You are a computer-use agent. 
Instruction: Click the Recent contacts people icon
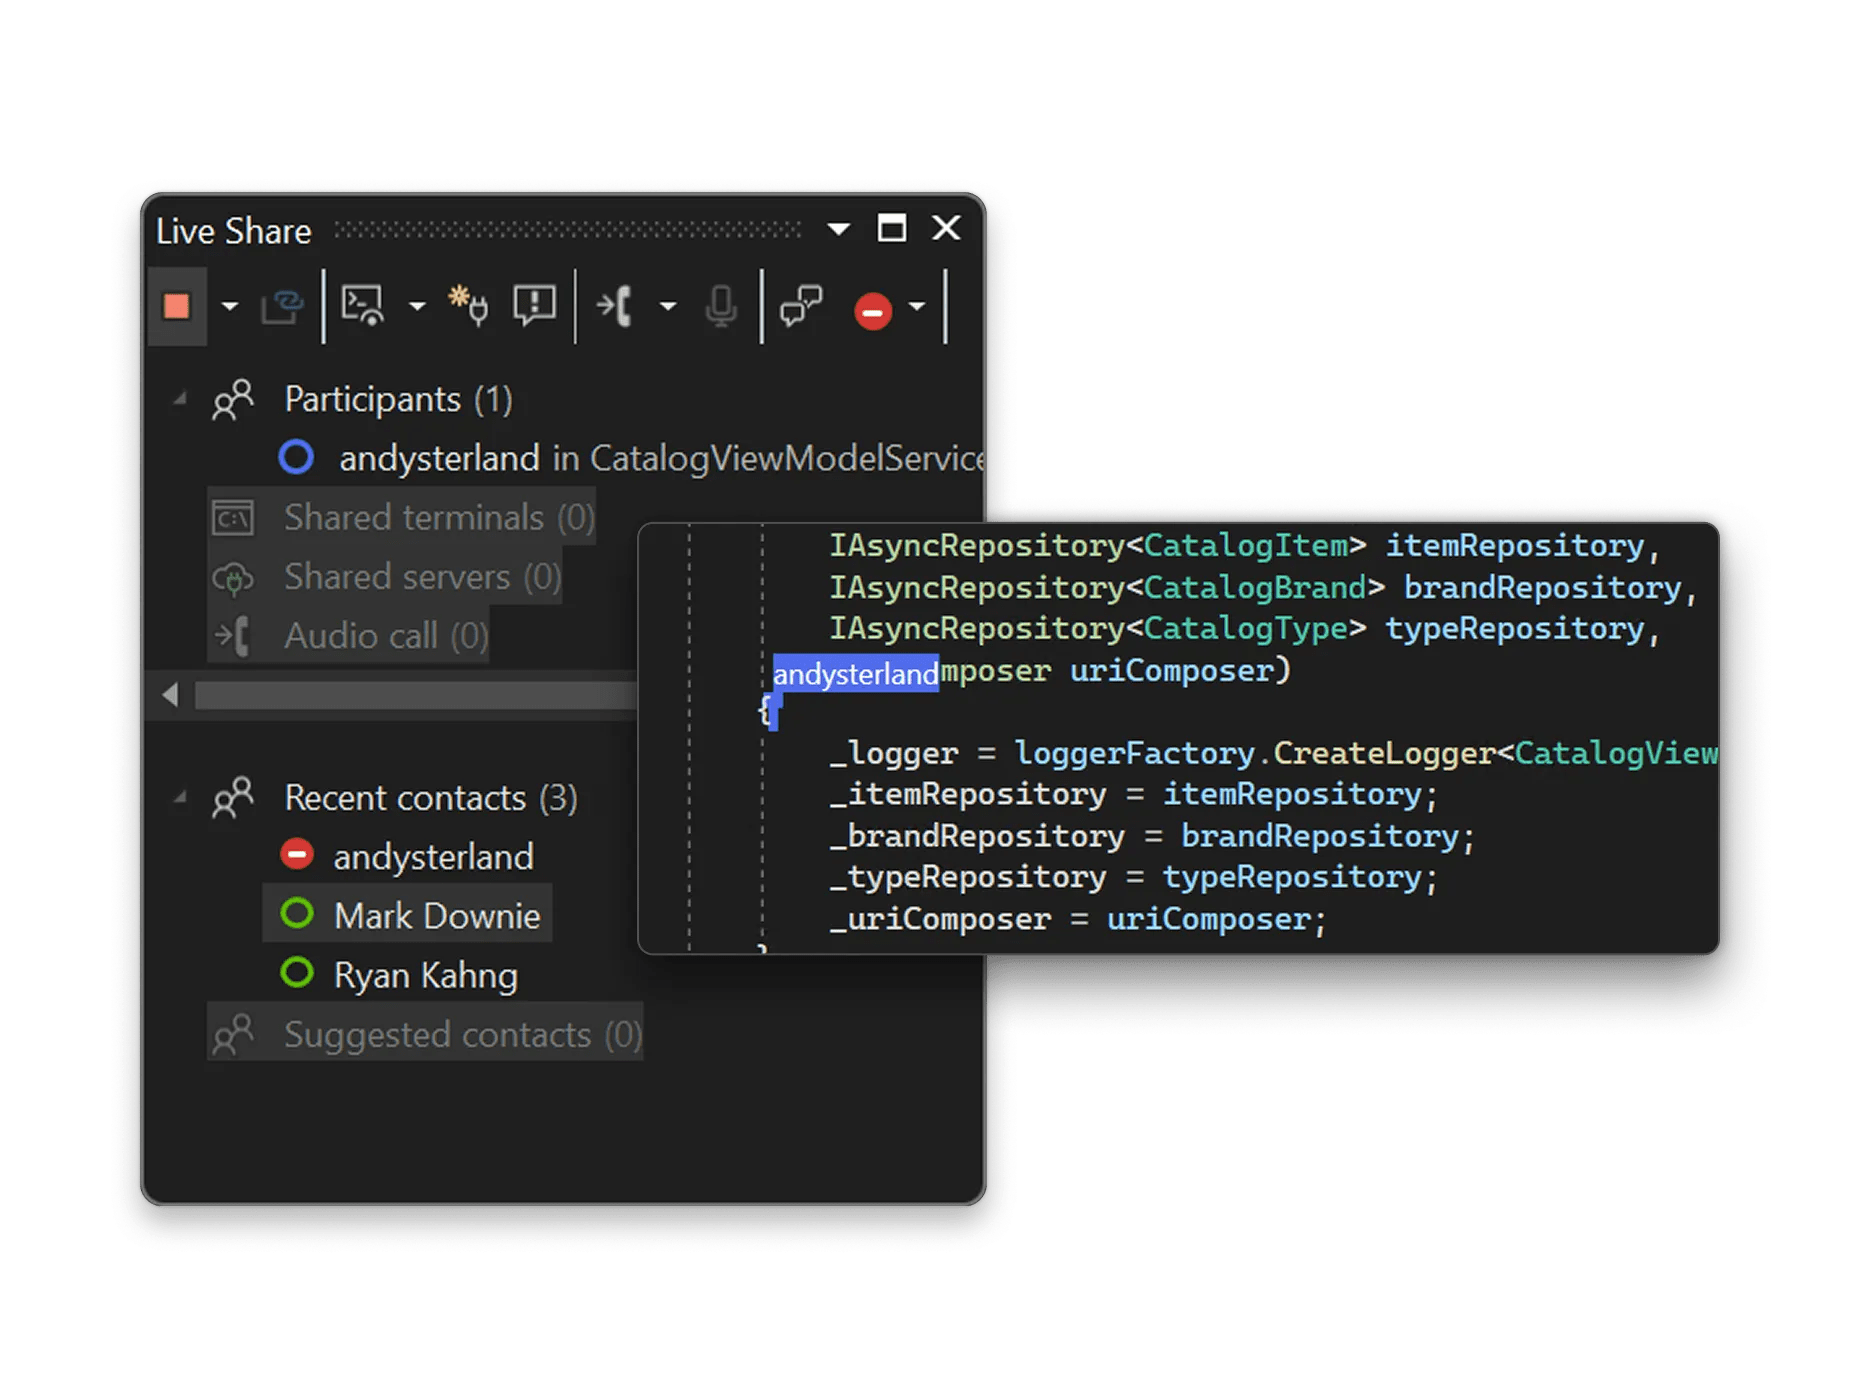[233, 798]
